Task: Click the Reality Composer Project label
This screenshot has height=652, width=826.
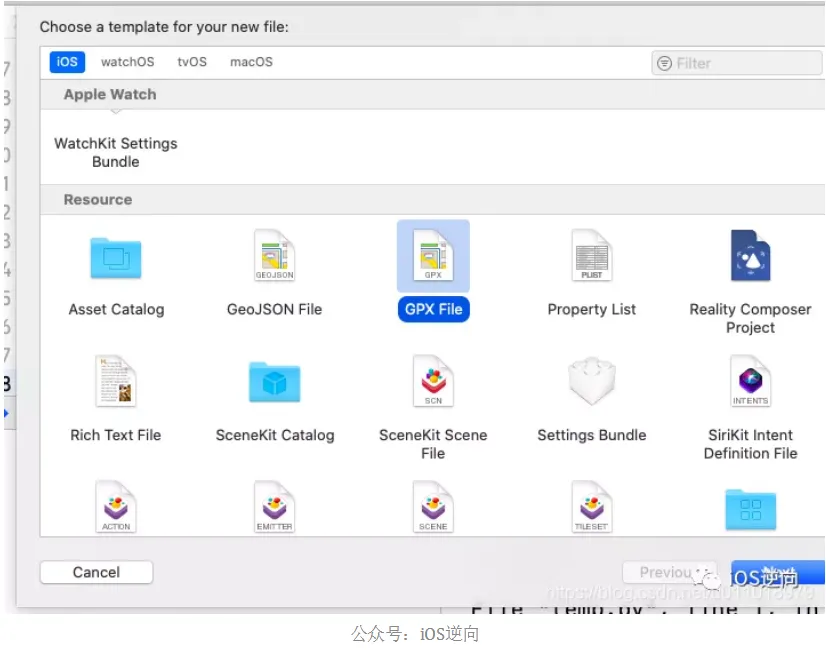Action: click(x=750, y=318)
